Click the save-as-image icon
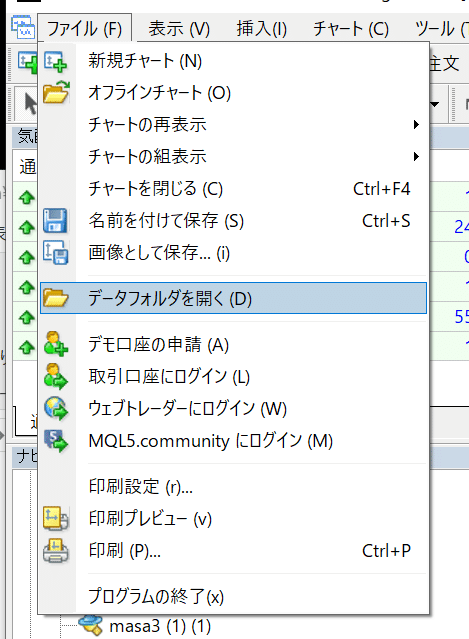Image resolution: width=469 pixels, height=639 pixels. [x=56, y=252]
